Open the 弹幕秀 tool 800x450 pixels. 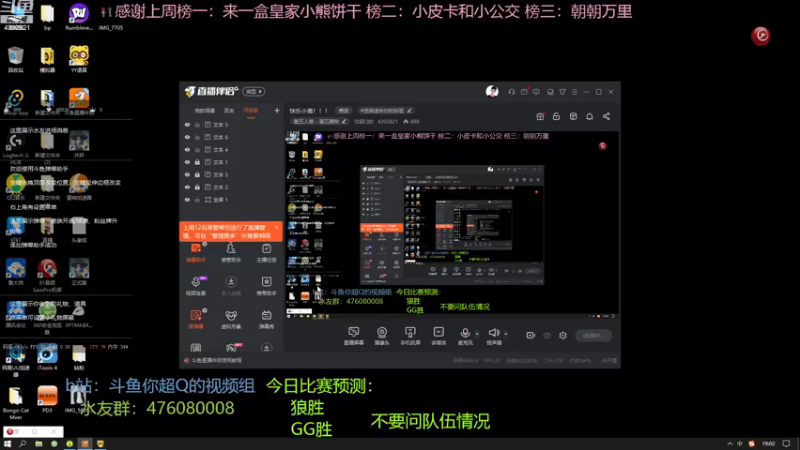(x=266, y=319)
